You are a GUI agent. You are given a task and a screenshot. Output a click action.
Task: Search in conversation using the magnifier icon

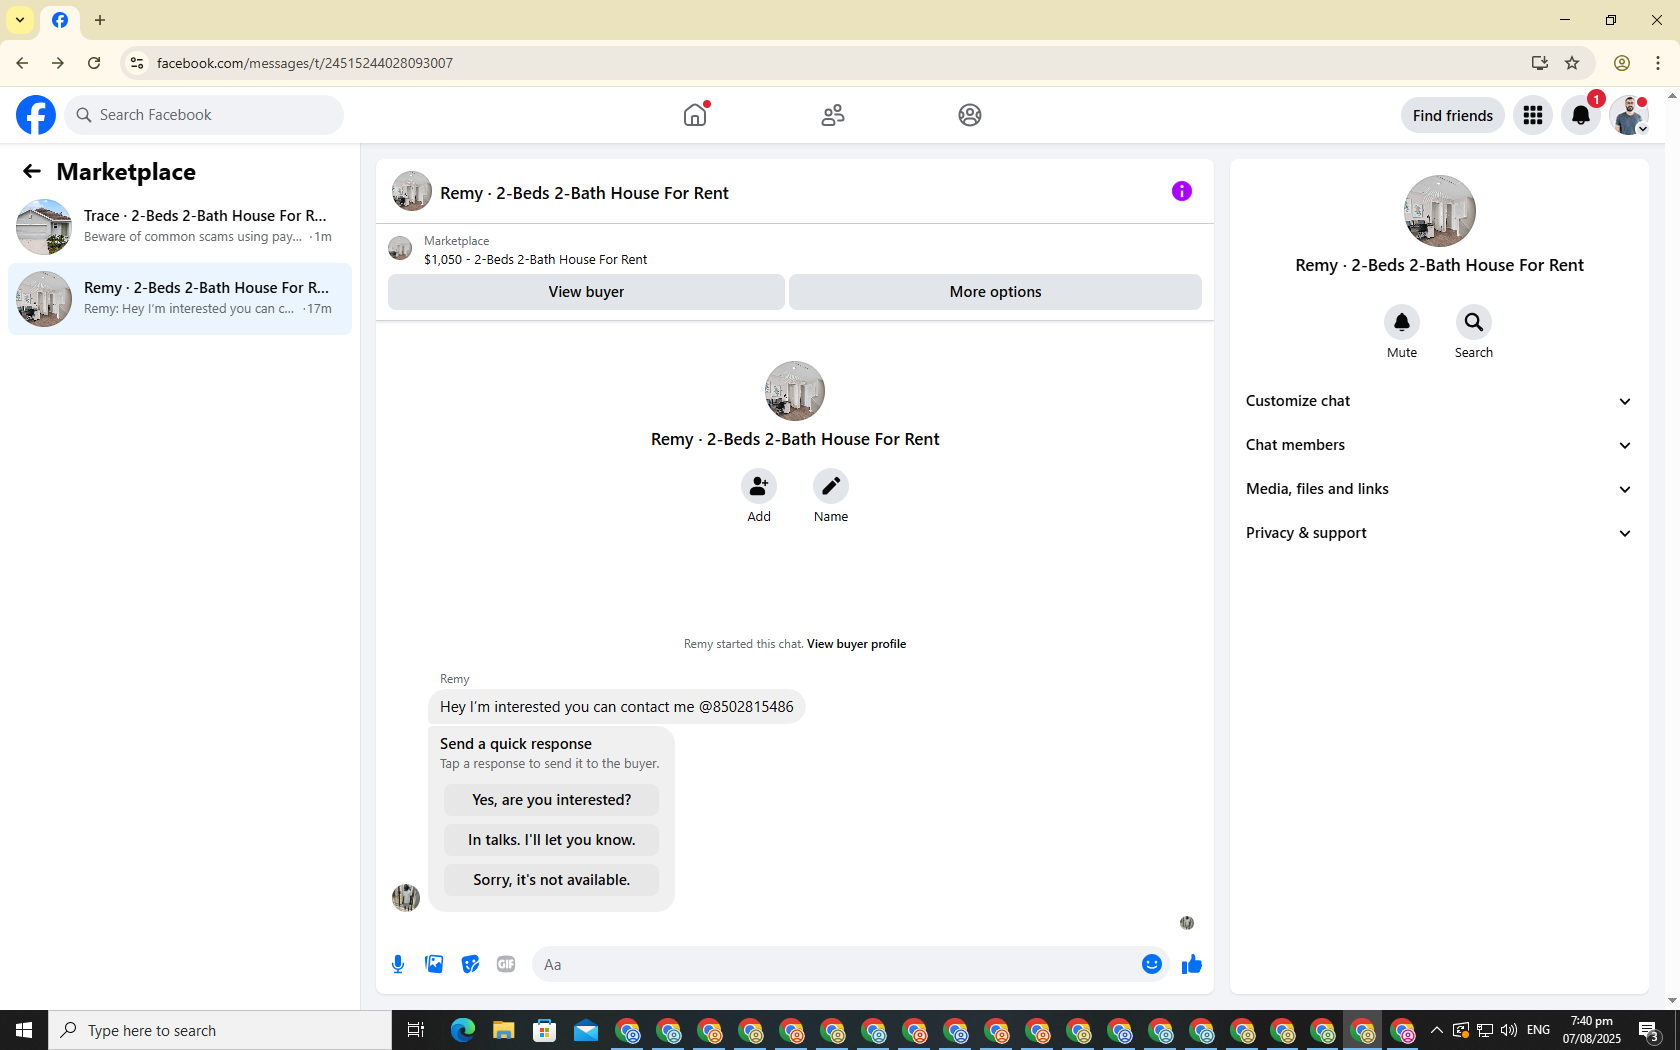pyautogui.click(x=1474, y=322)
